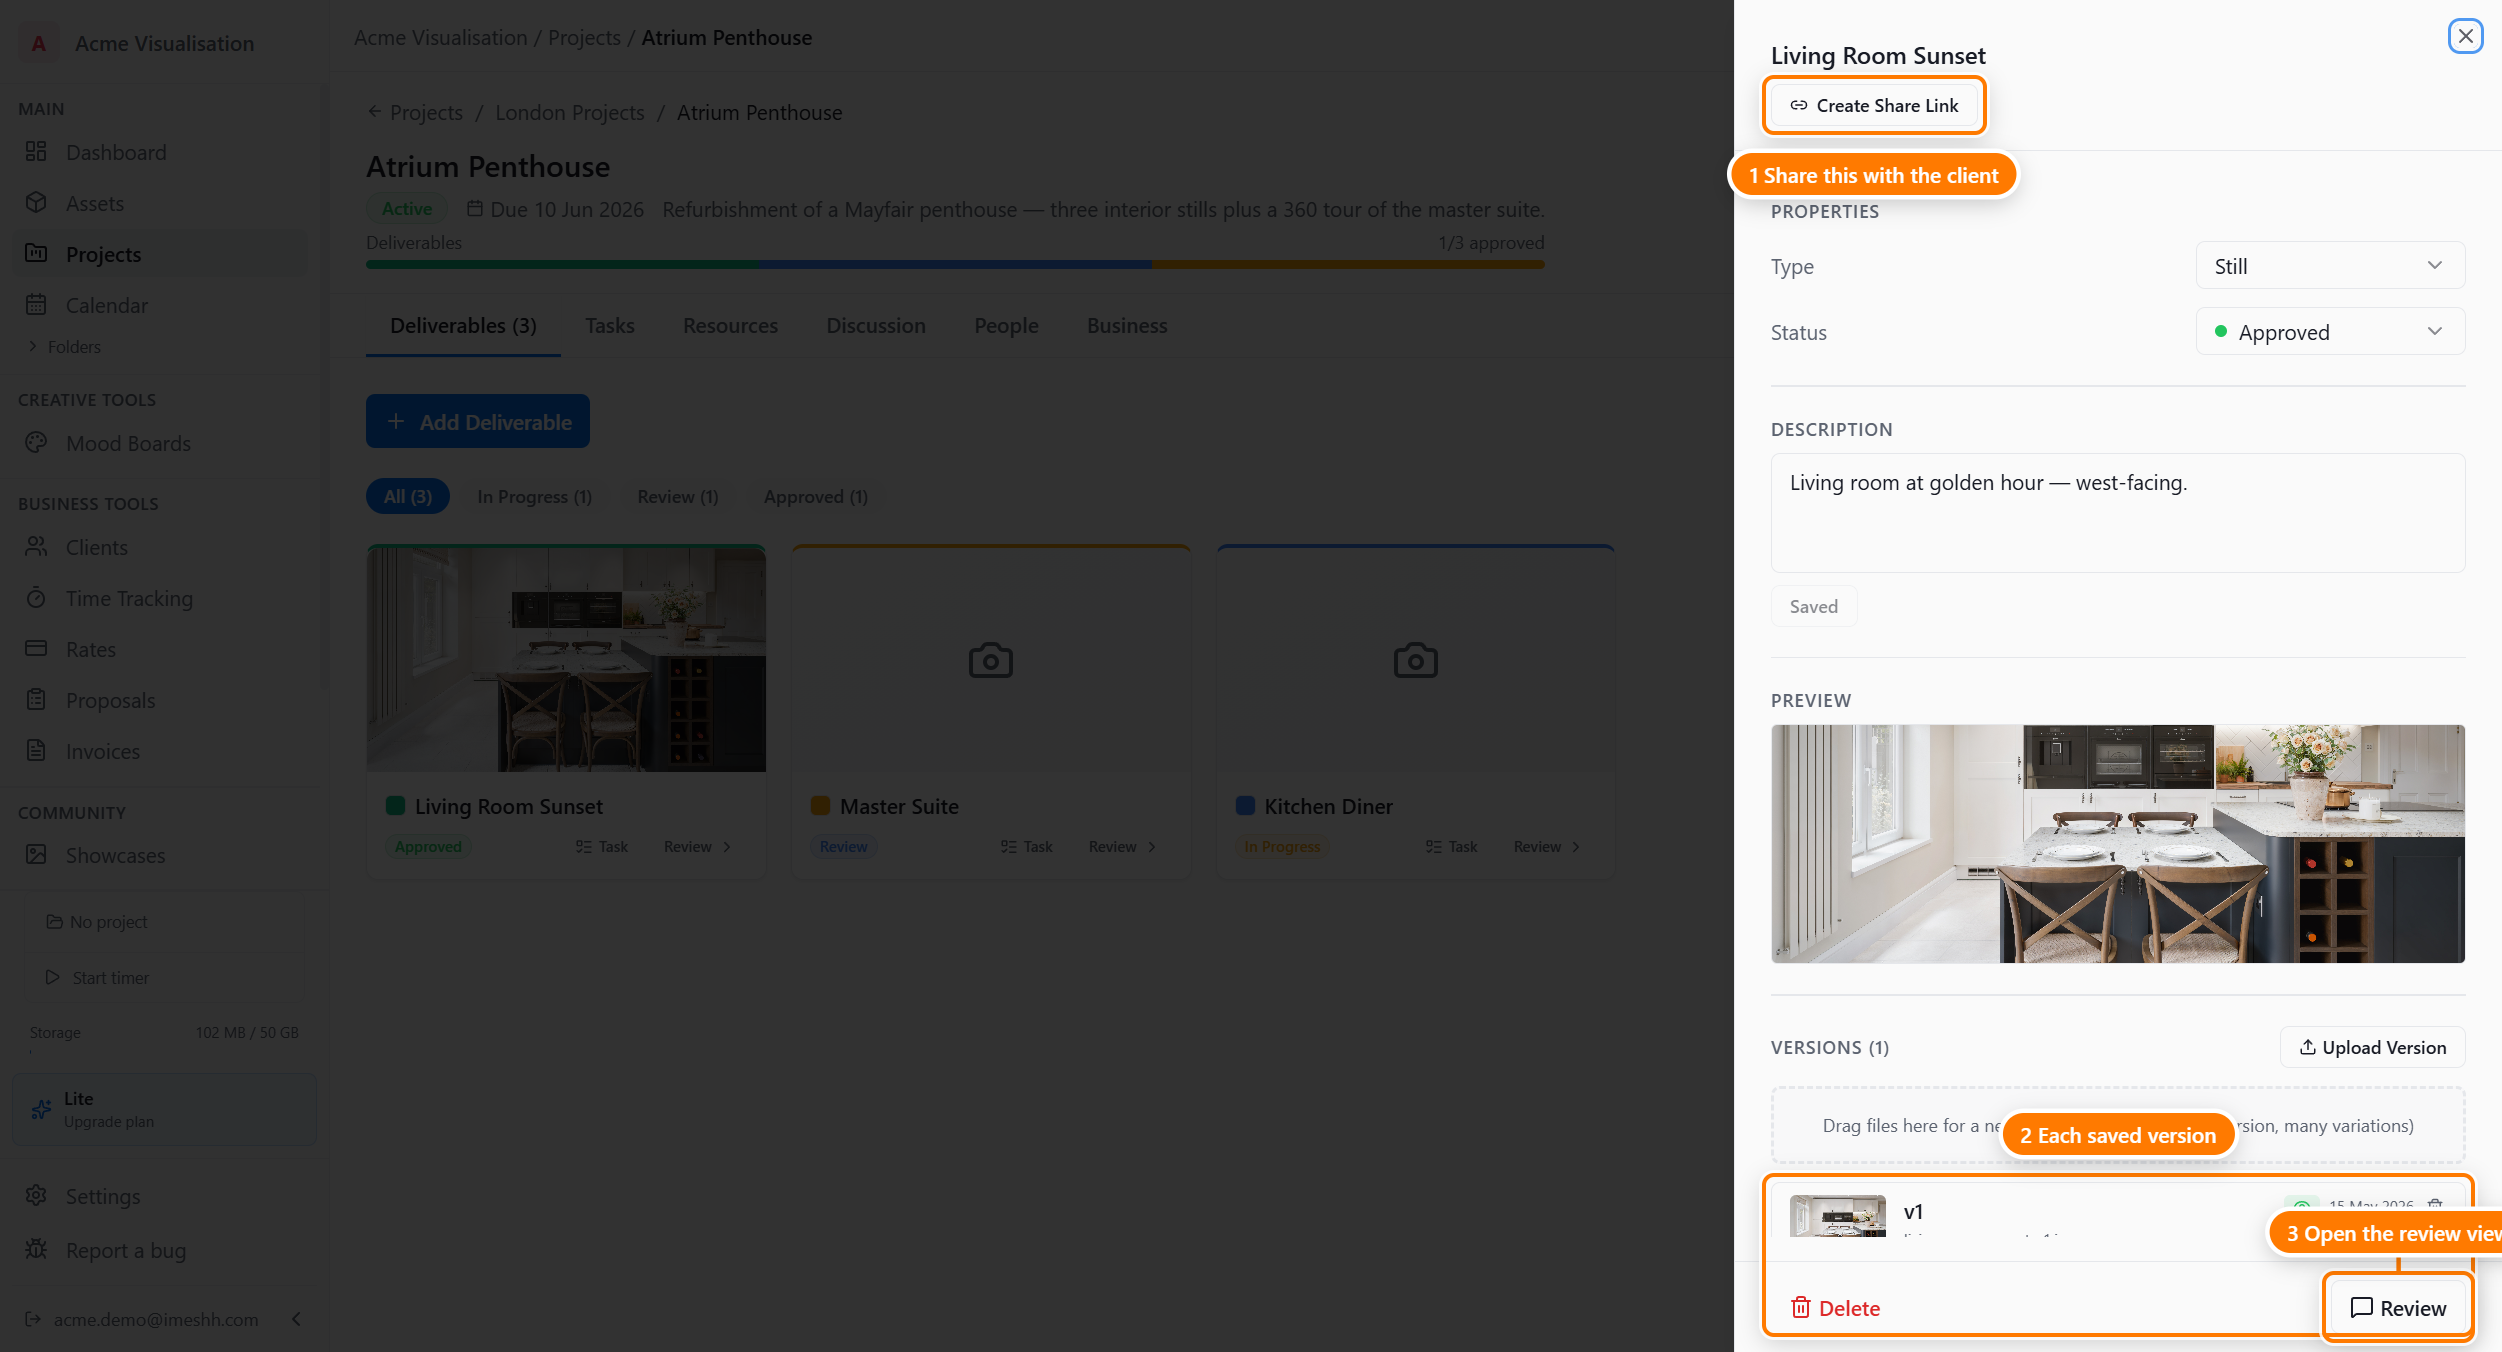This screenshot has width=2502, height=1352.
Task: Open Task for Master Suite card
Action: [x=1027, y=847]
